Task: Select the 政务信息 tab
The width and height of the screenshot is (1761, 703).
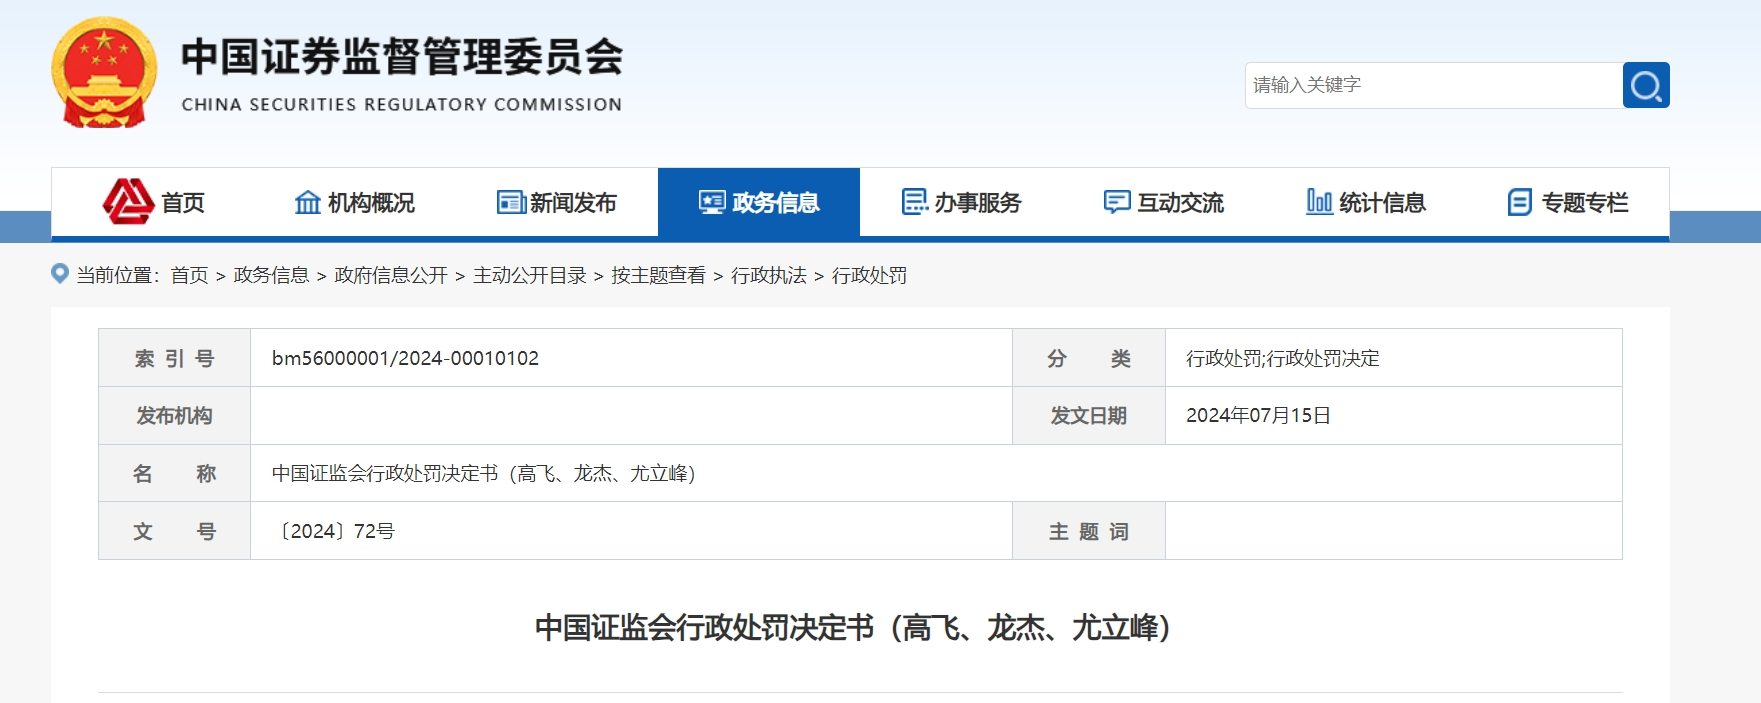Action: coord(759,202)
